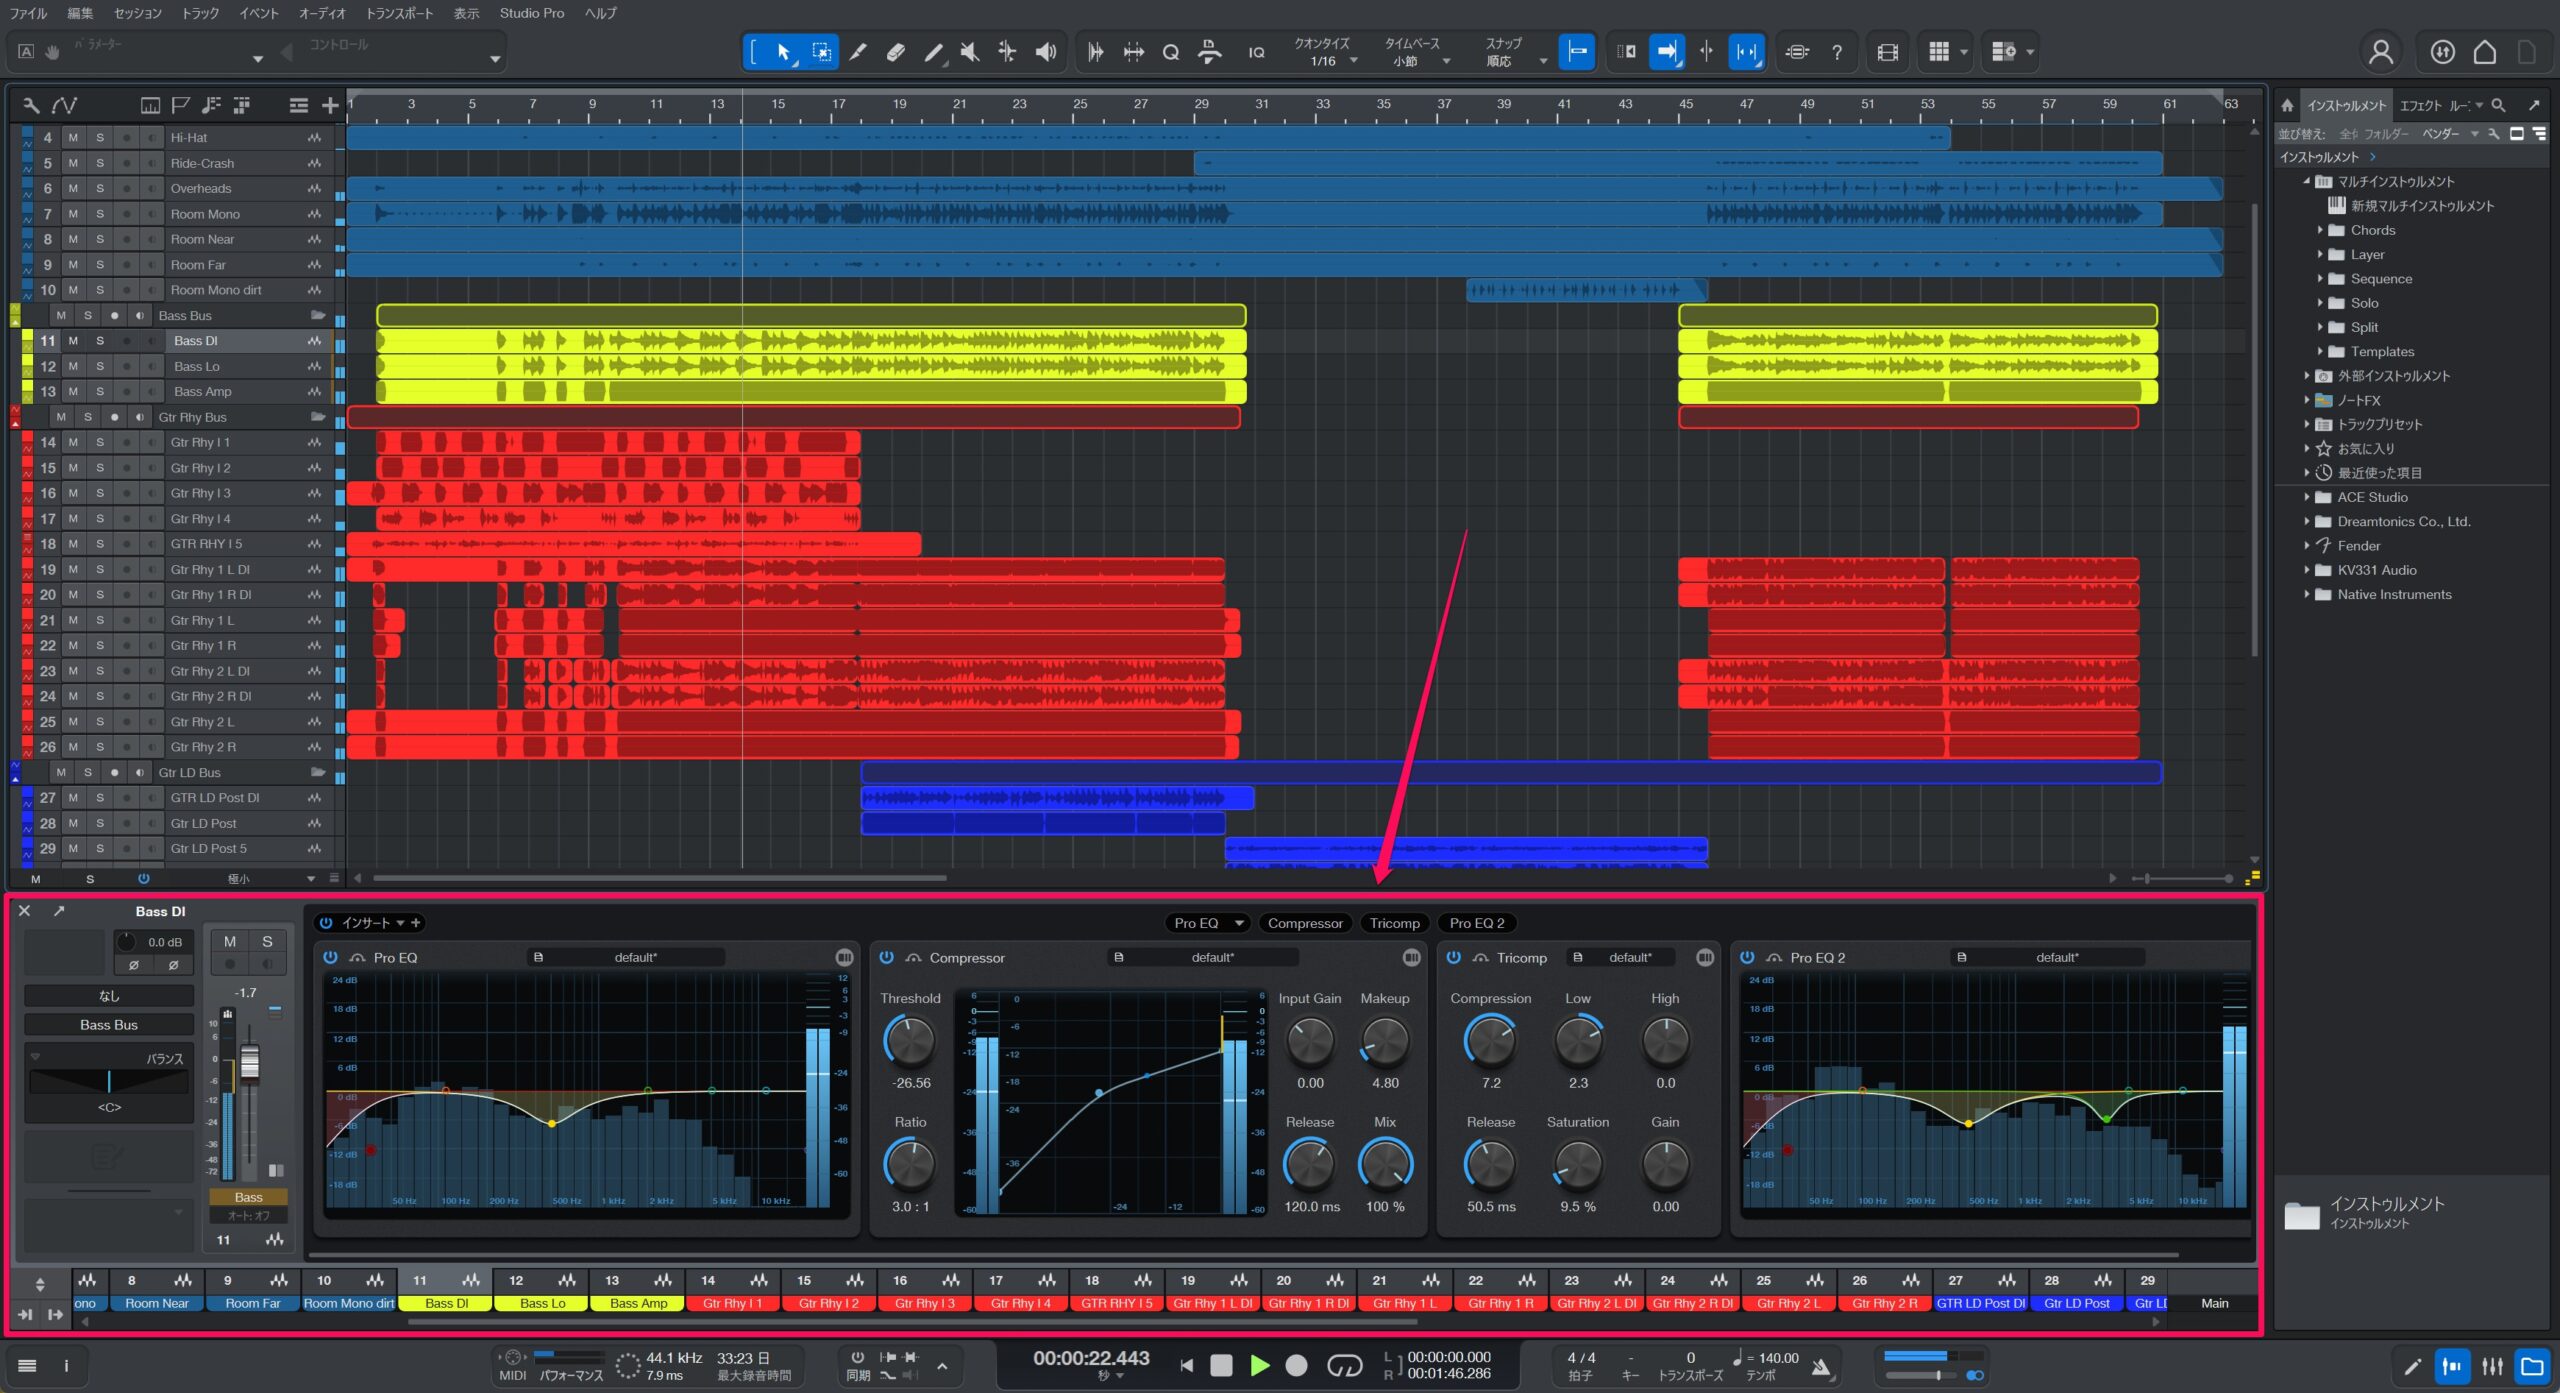Click the Tricomp insert button
This screenshot has height=1393, width=2560.
pyautogui.click(x=1394, y=923)
